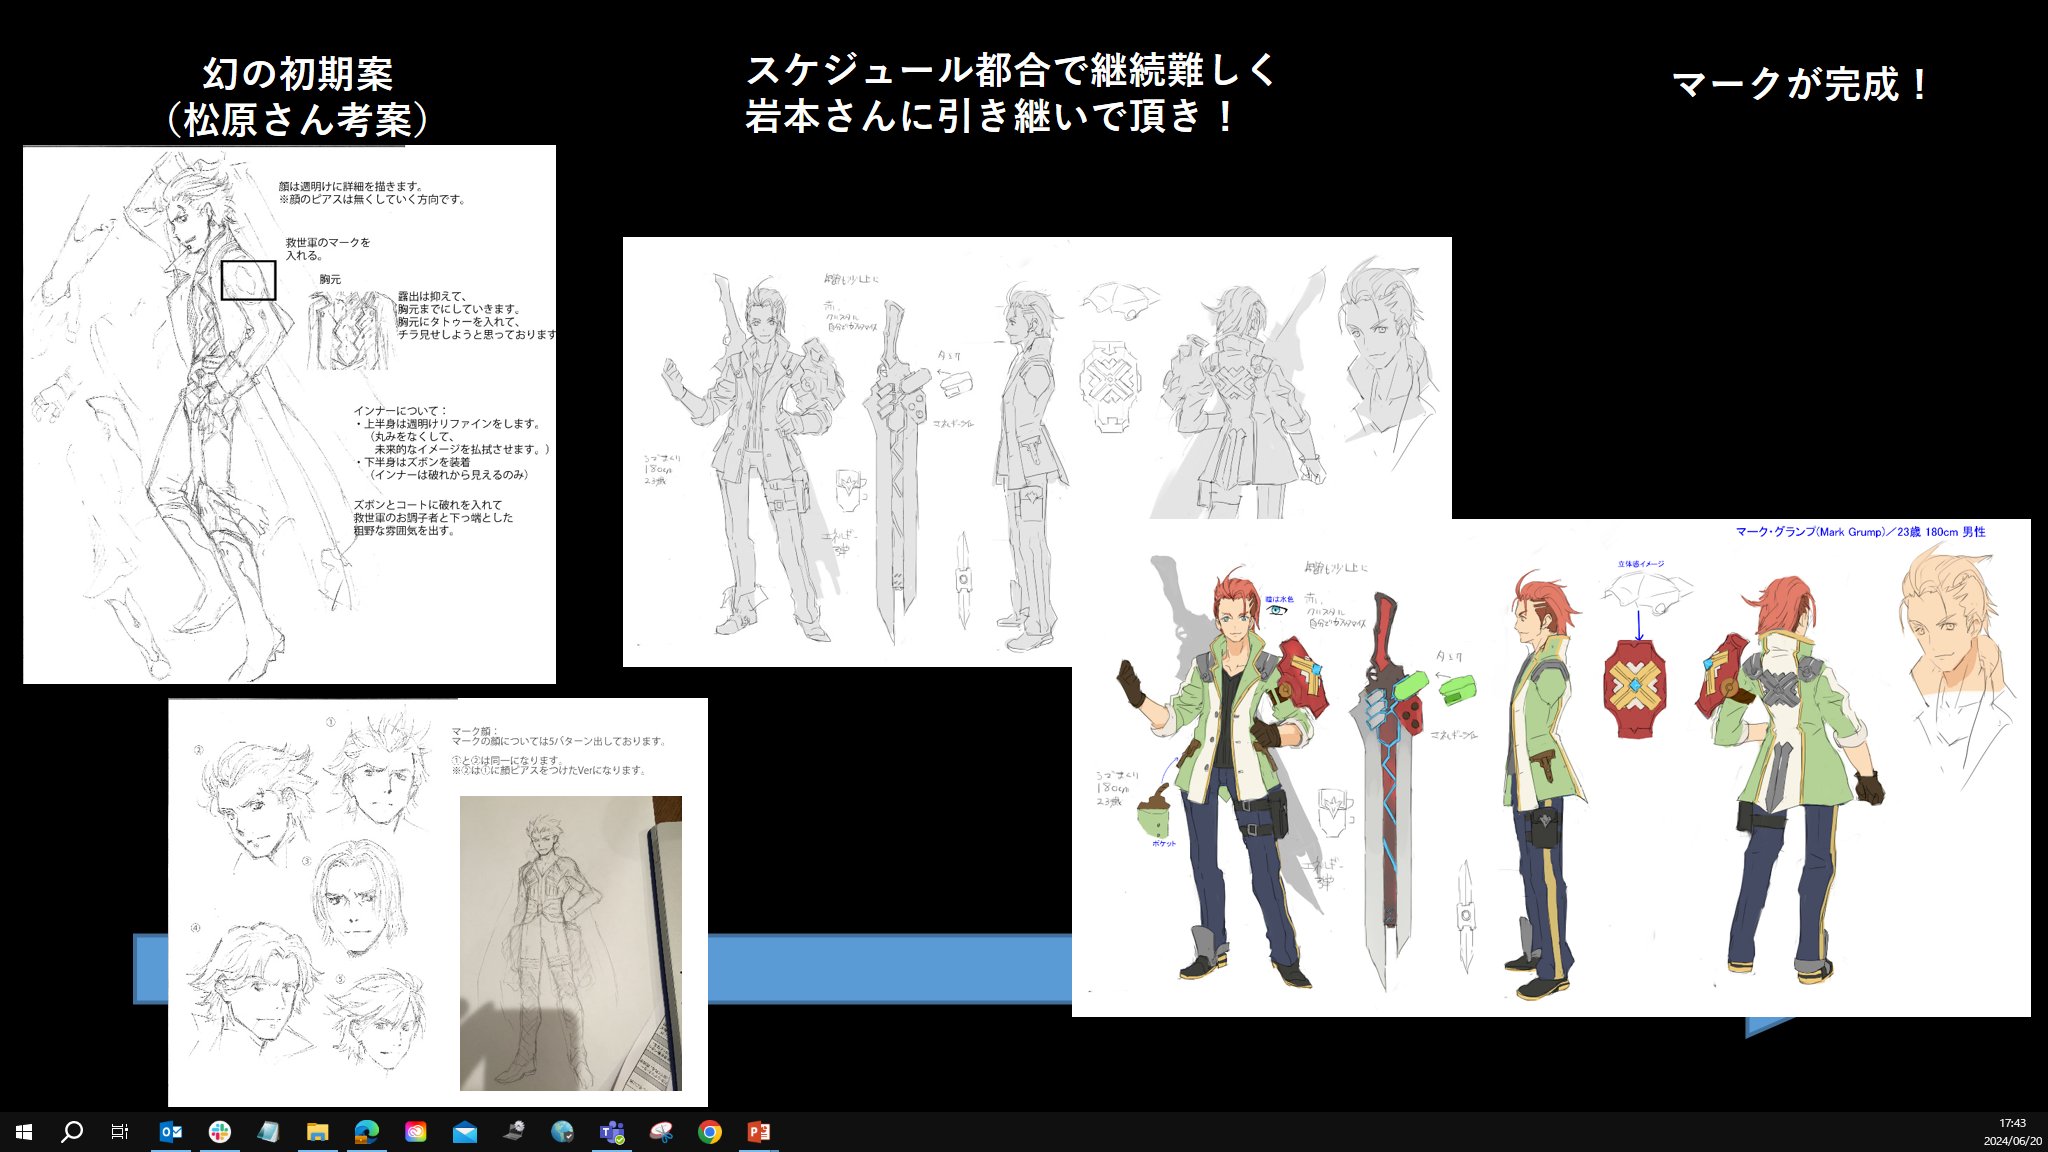Viewport: 2048px width, 1152px height.
Task: Launch File Explorer from the taskbar
Action: (317, 1132)
